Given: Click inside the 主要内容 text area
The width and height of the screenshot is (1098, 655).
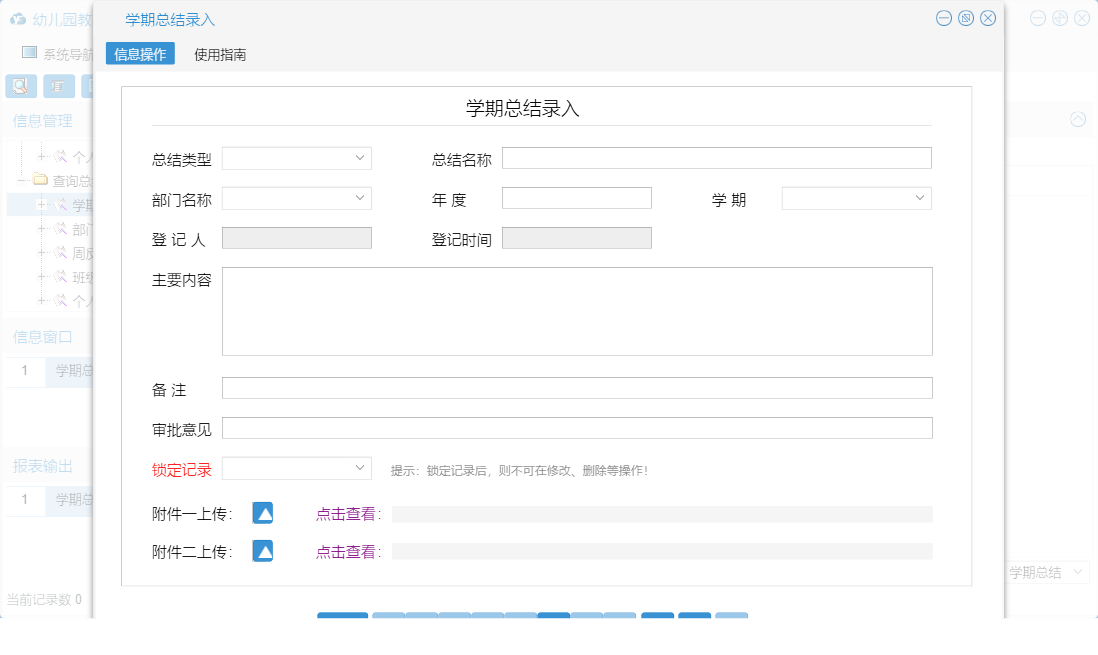Looking at the screenshot, I should click(x=577, y=310).
